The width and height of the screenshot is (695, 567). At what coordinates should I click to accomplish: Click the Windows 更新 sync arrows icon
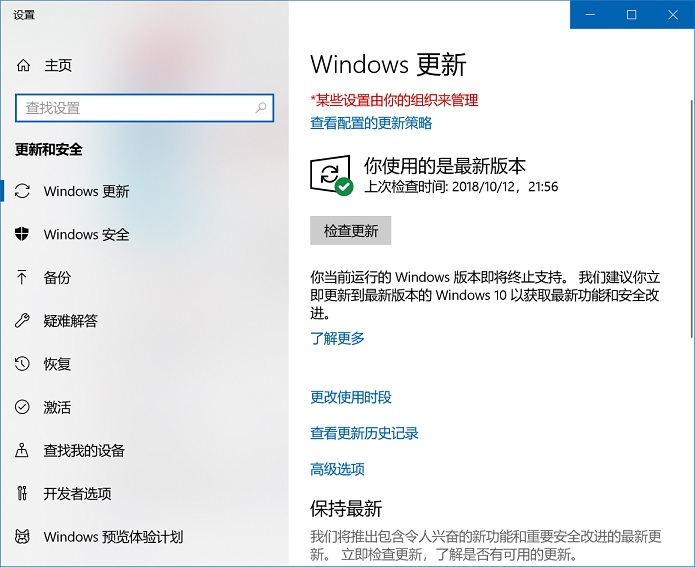tap(22, 191)
